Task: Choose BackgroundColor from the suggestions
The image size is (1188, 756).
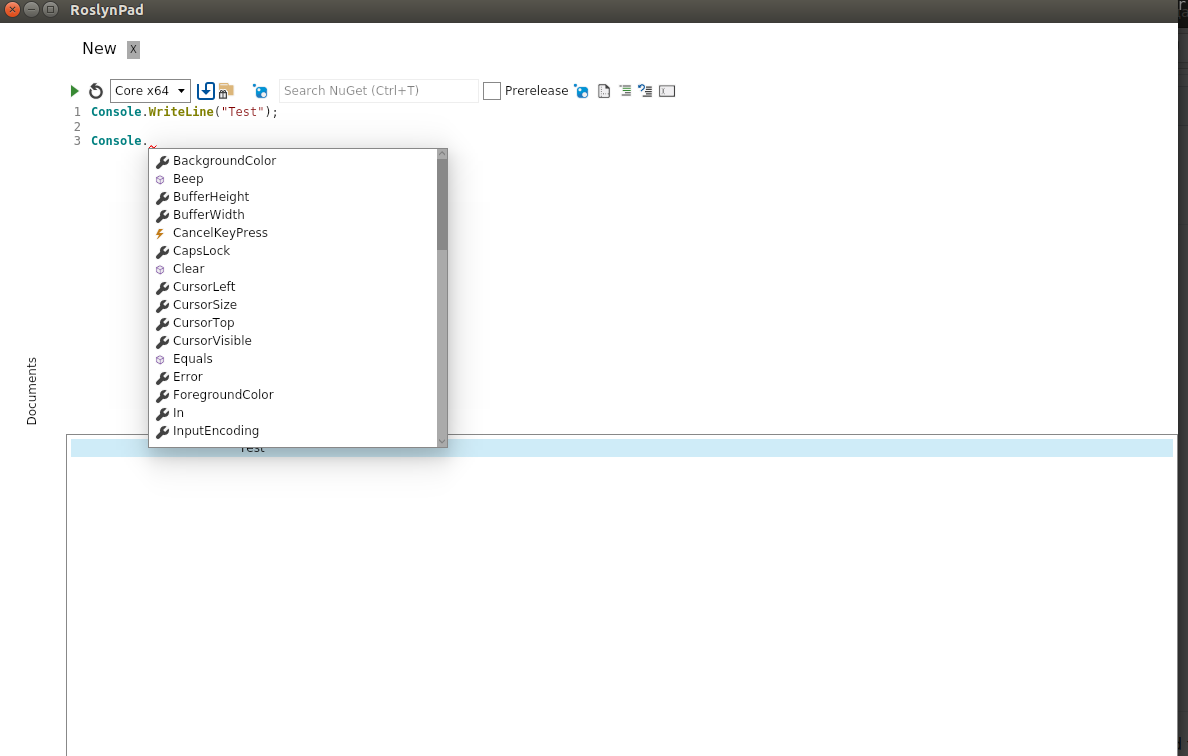Action: 224,160
